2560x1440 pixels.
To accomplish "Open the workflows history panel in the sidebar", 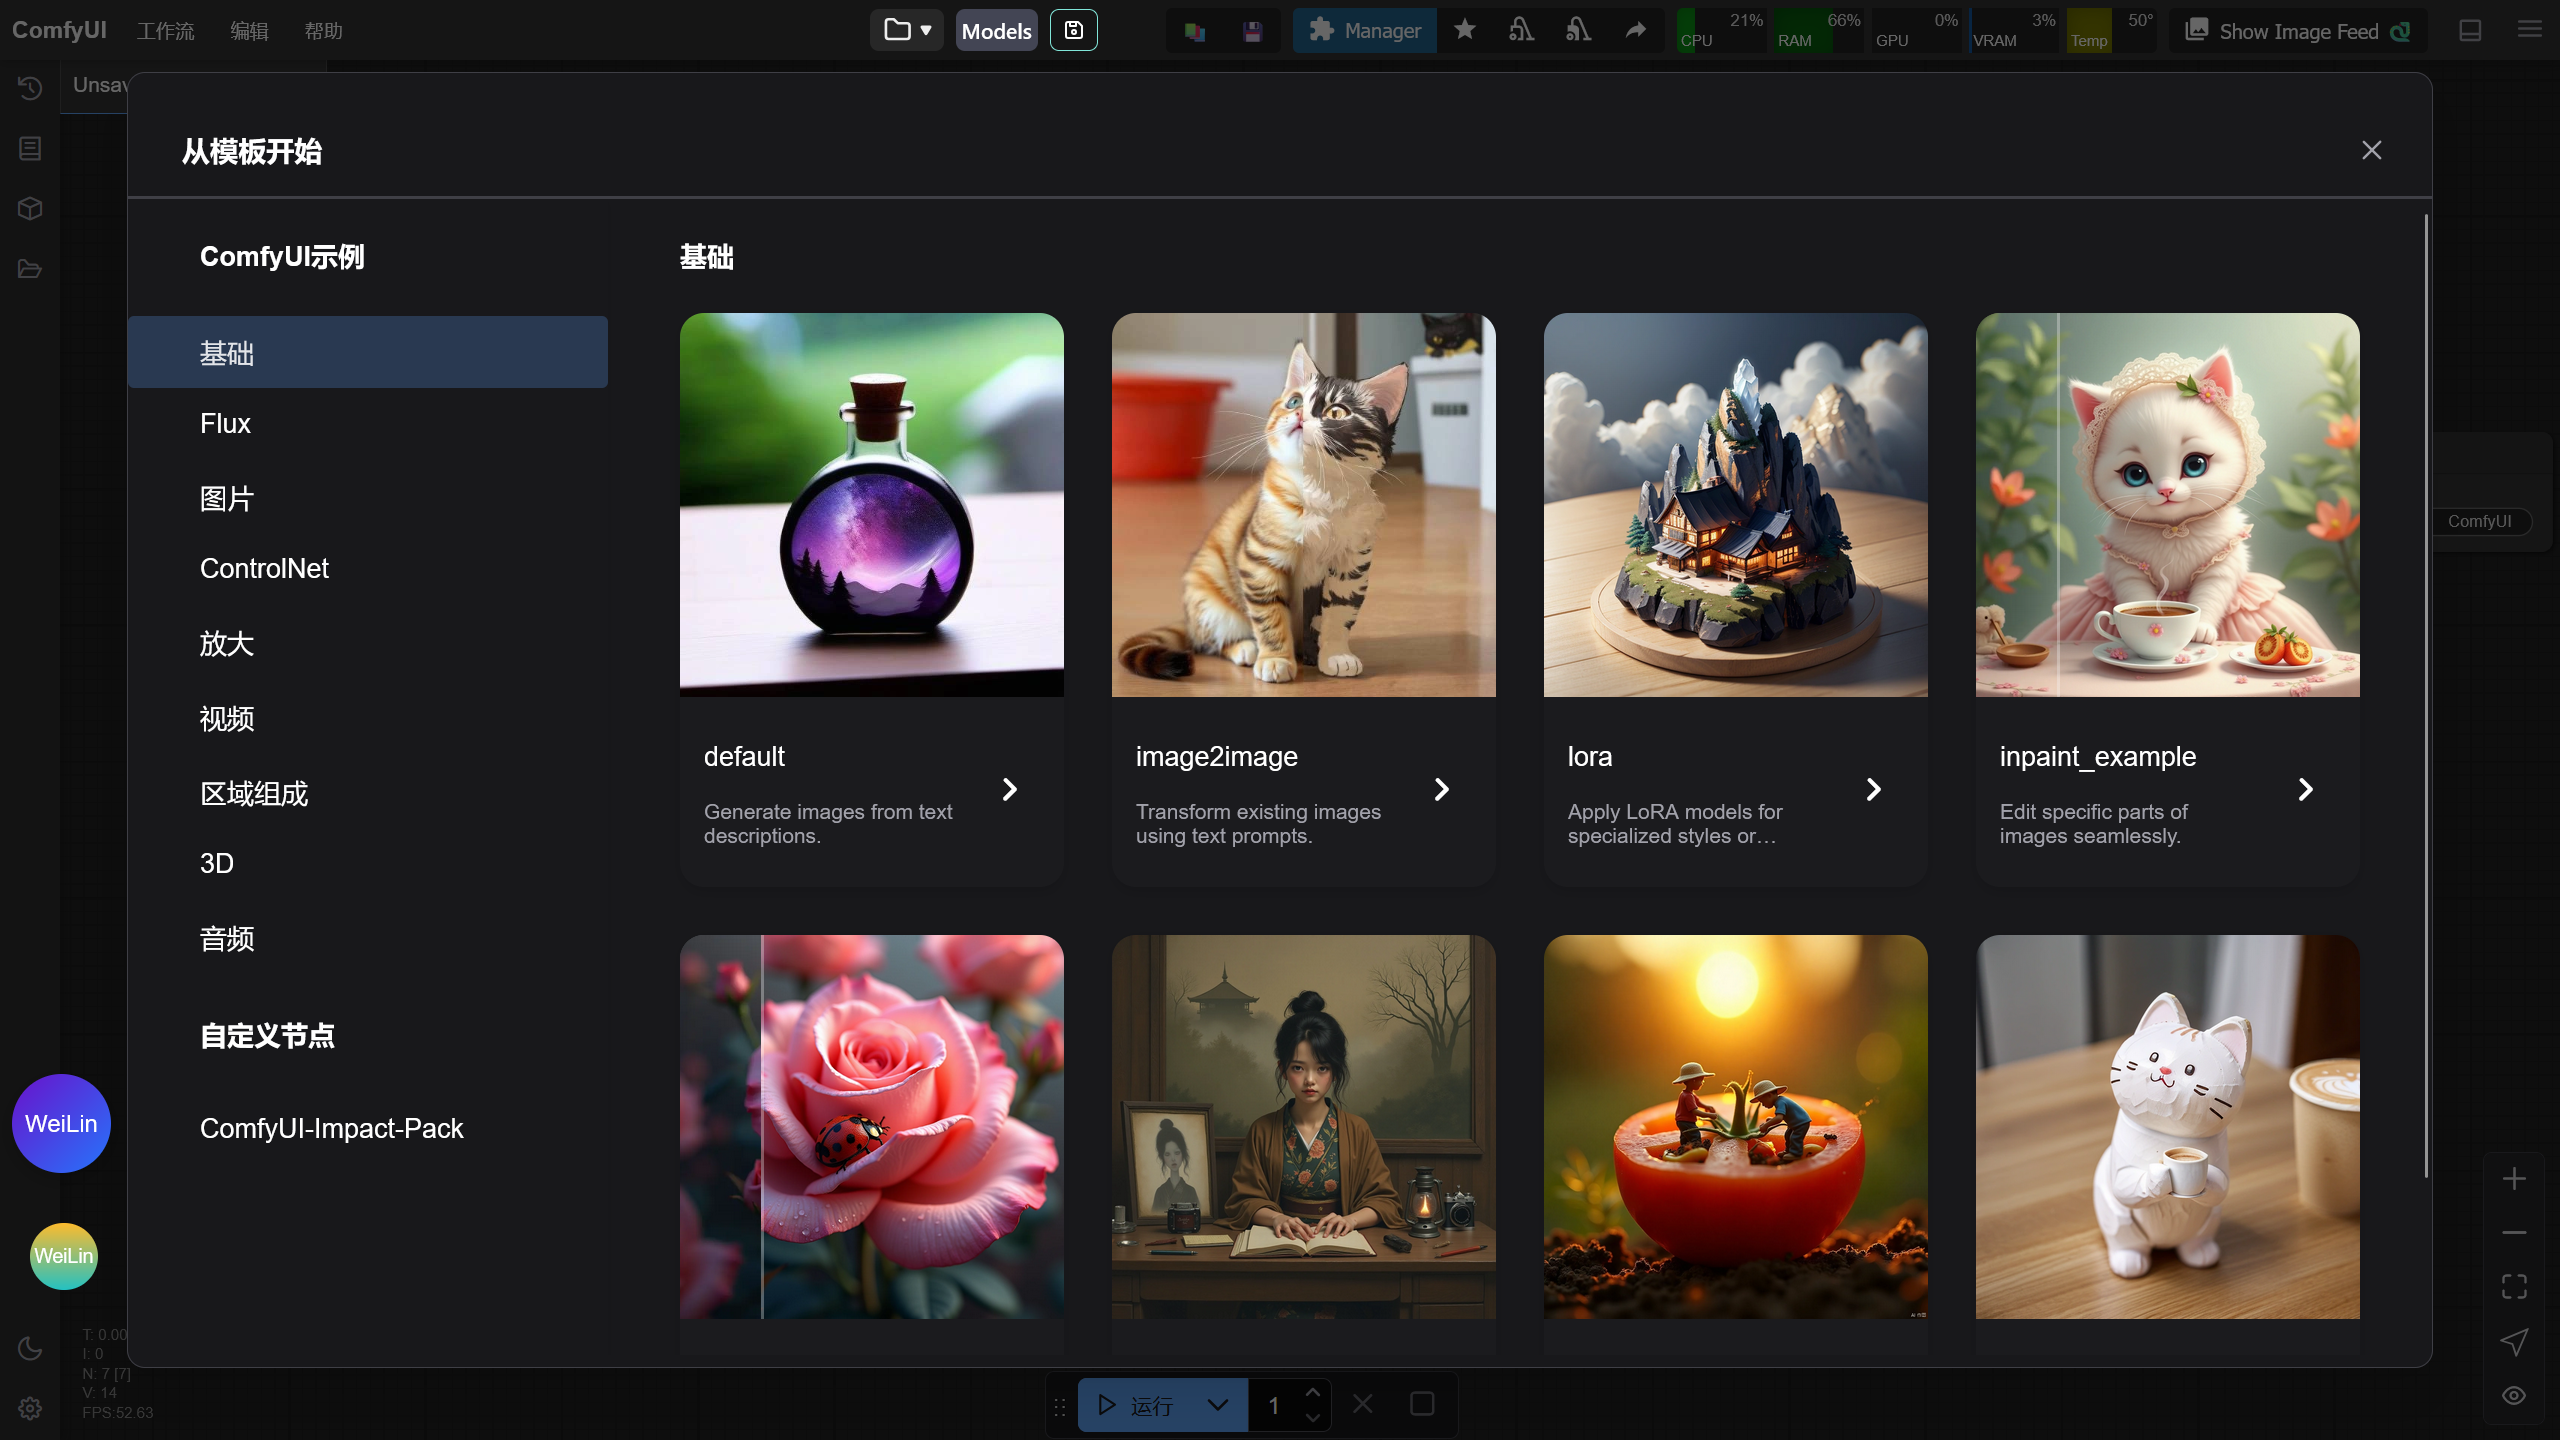I will 29,88.
